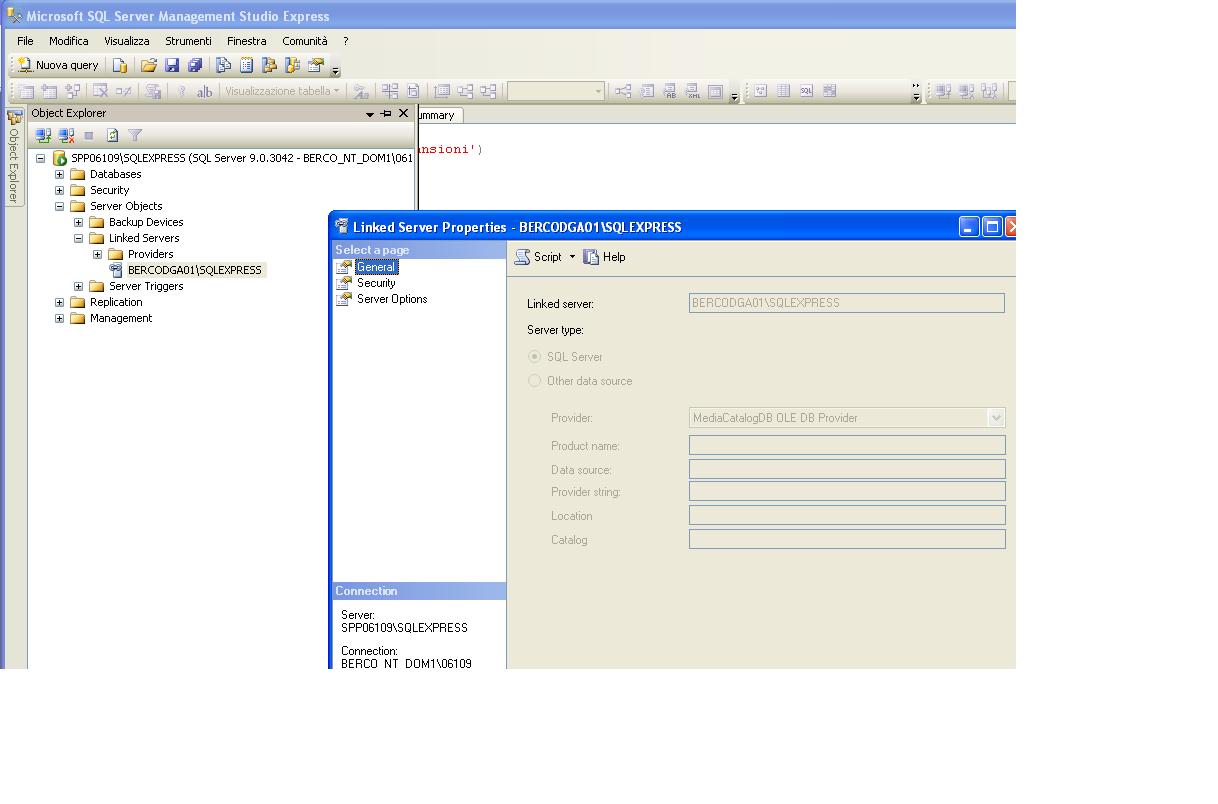Viewport: 1218px width, 804px height.
Task: Select the Security page in Linked Server Properties
Action: click(376, 283)
